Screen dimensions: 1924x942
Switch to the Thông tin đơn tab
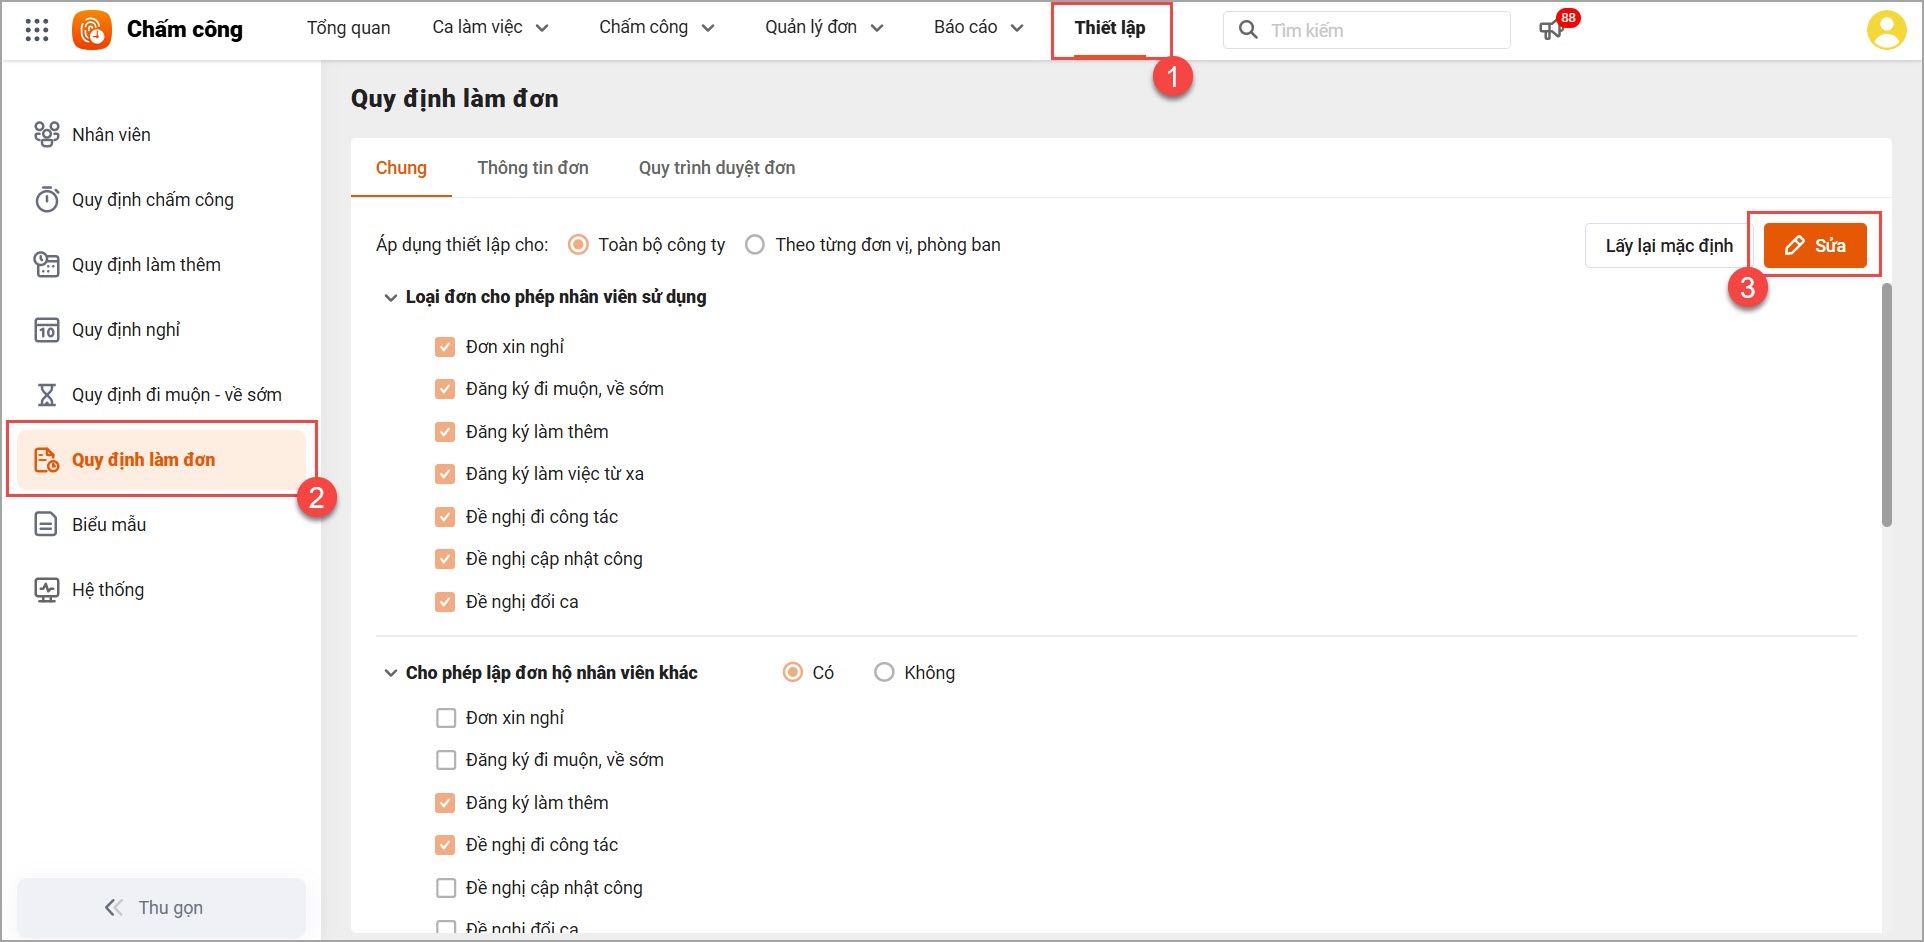533,168
